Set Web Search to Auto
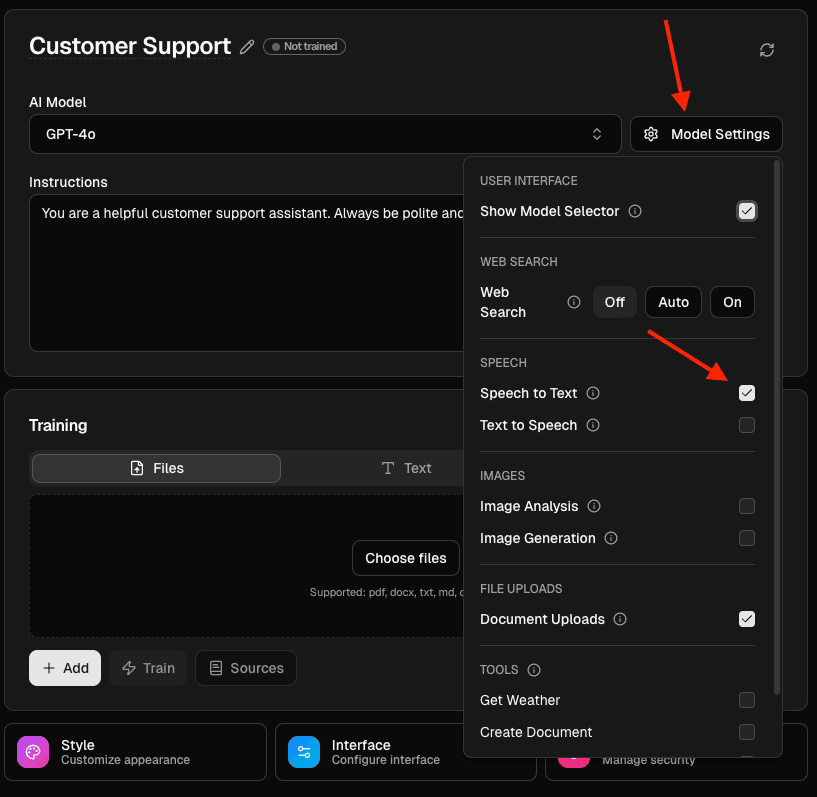The width and height of the screenshot is (817, 797). point(673,302)
